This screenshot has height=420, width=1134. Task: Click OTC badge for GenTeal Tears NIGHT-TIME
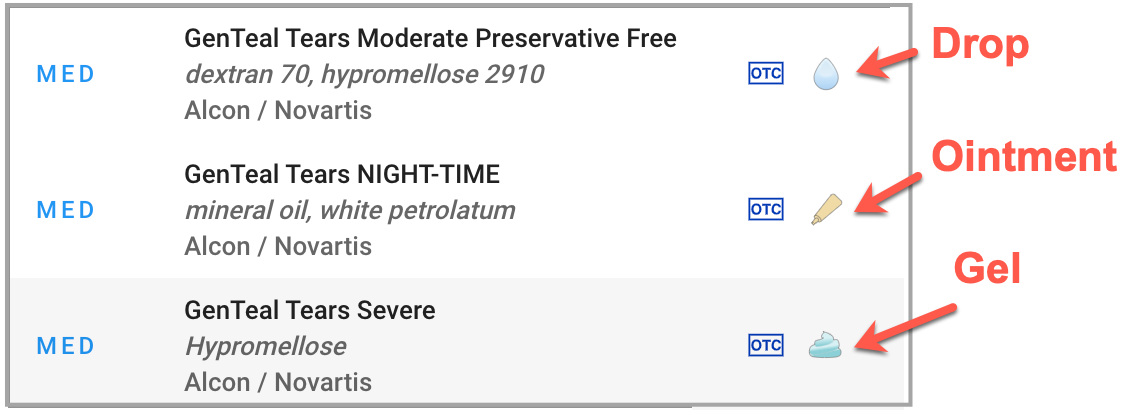click(x=766, y=209)
